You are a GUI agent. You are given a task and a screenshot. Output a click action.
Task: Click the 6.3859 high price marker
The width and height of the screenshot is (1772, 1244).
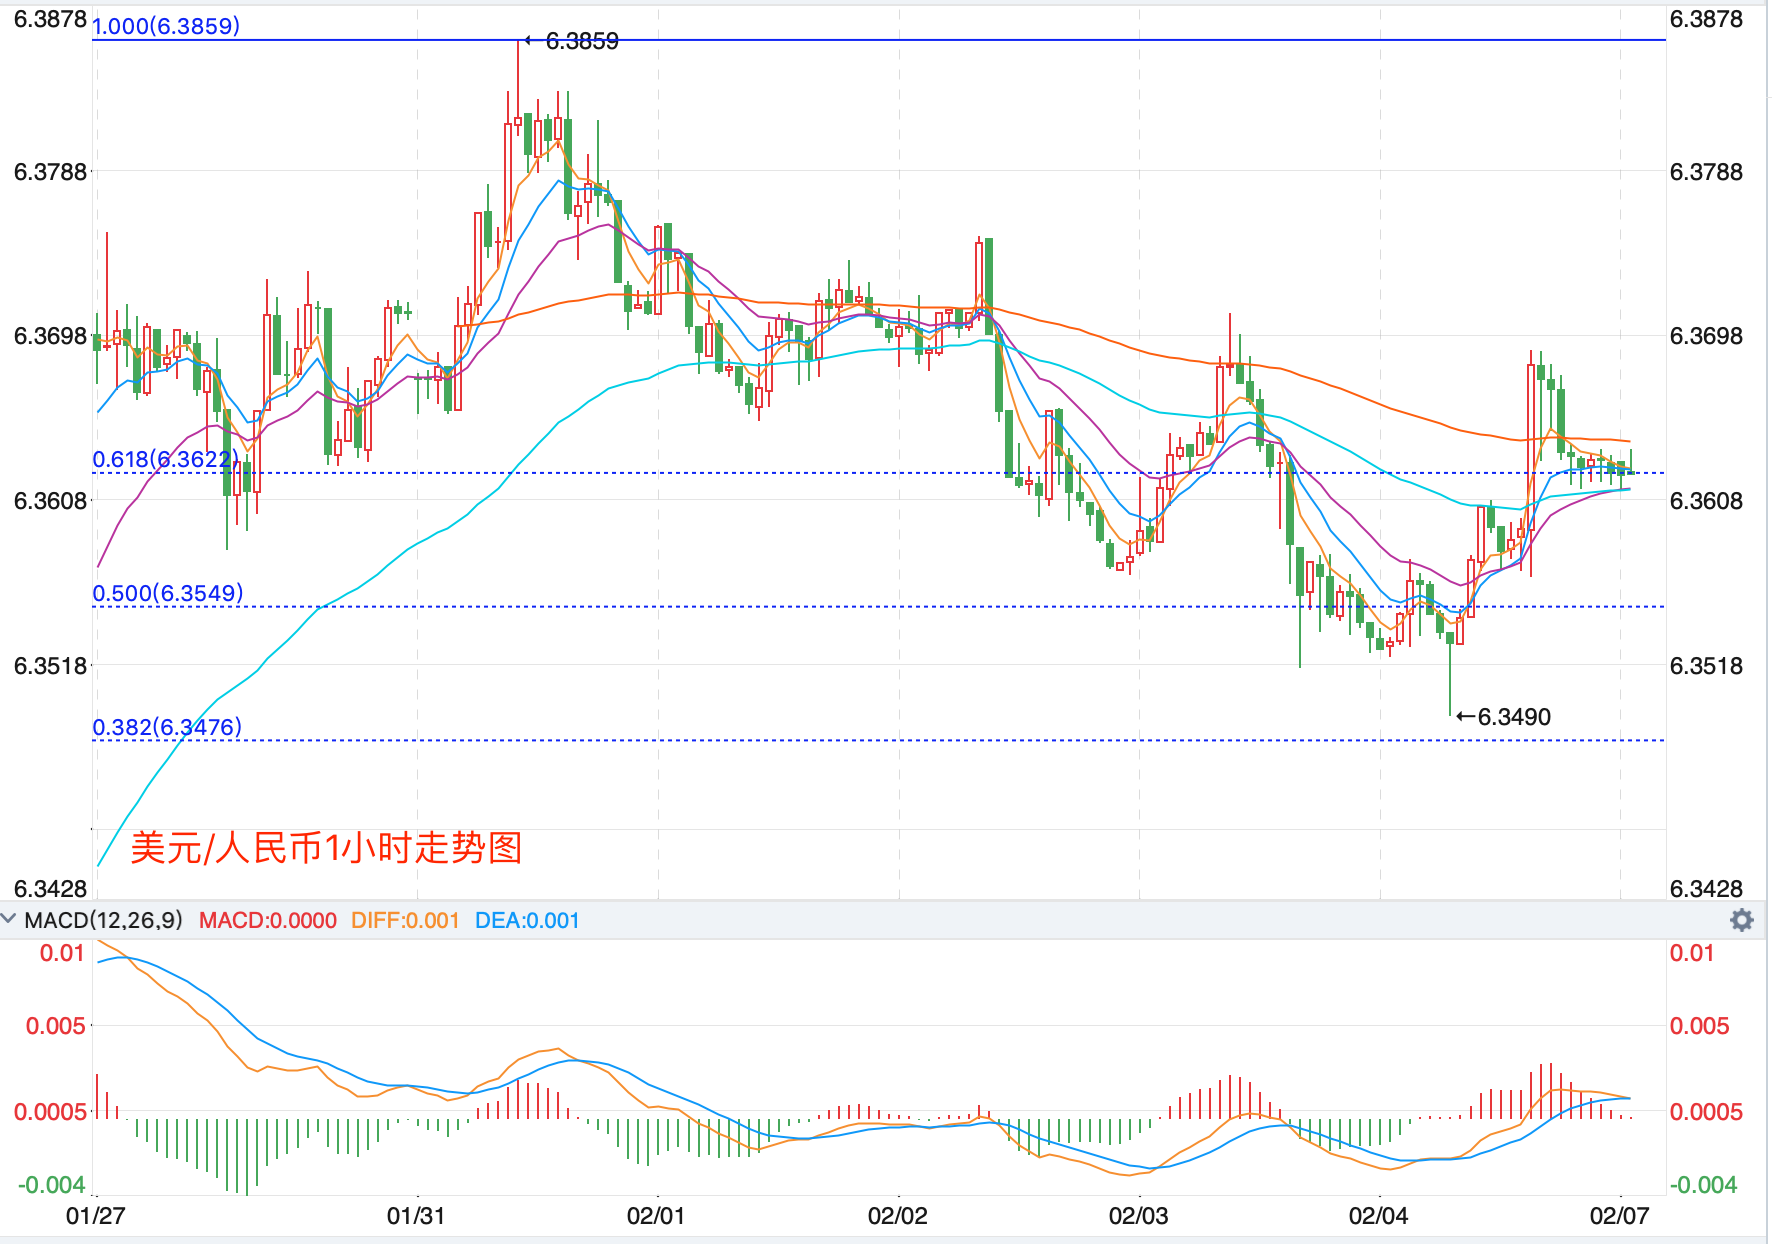pos(581,41)
